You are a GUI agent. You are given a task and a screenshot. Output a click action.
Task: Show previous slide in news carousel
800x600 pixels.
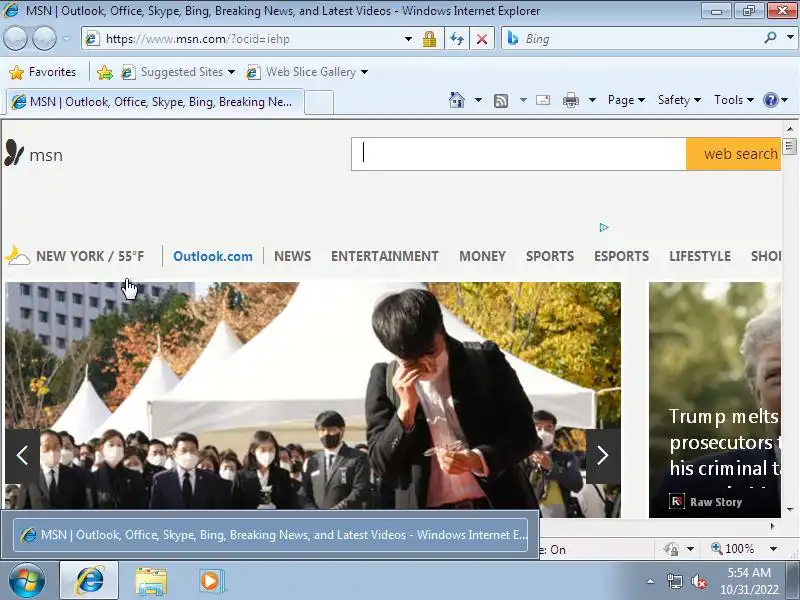click(x=22, y=456)
